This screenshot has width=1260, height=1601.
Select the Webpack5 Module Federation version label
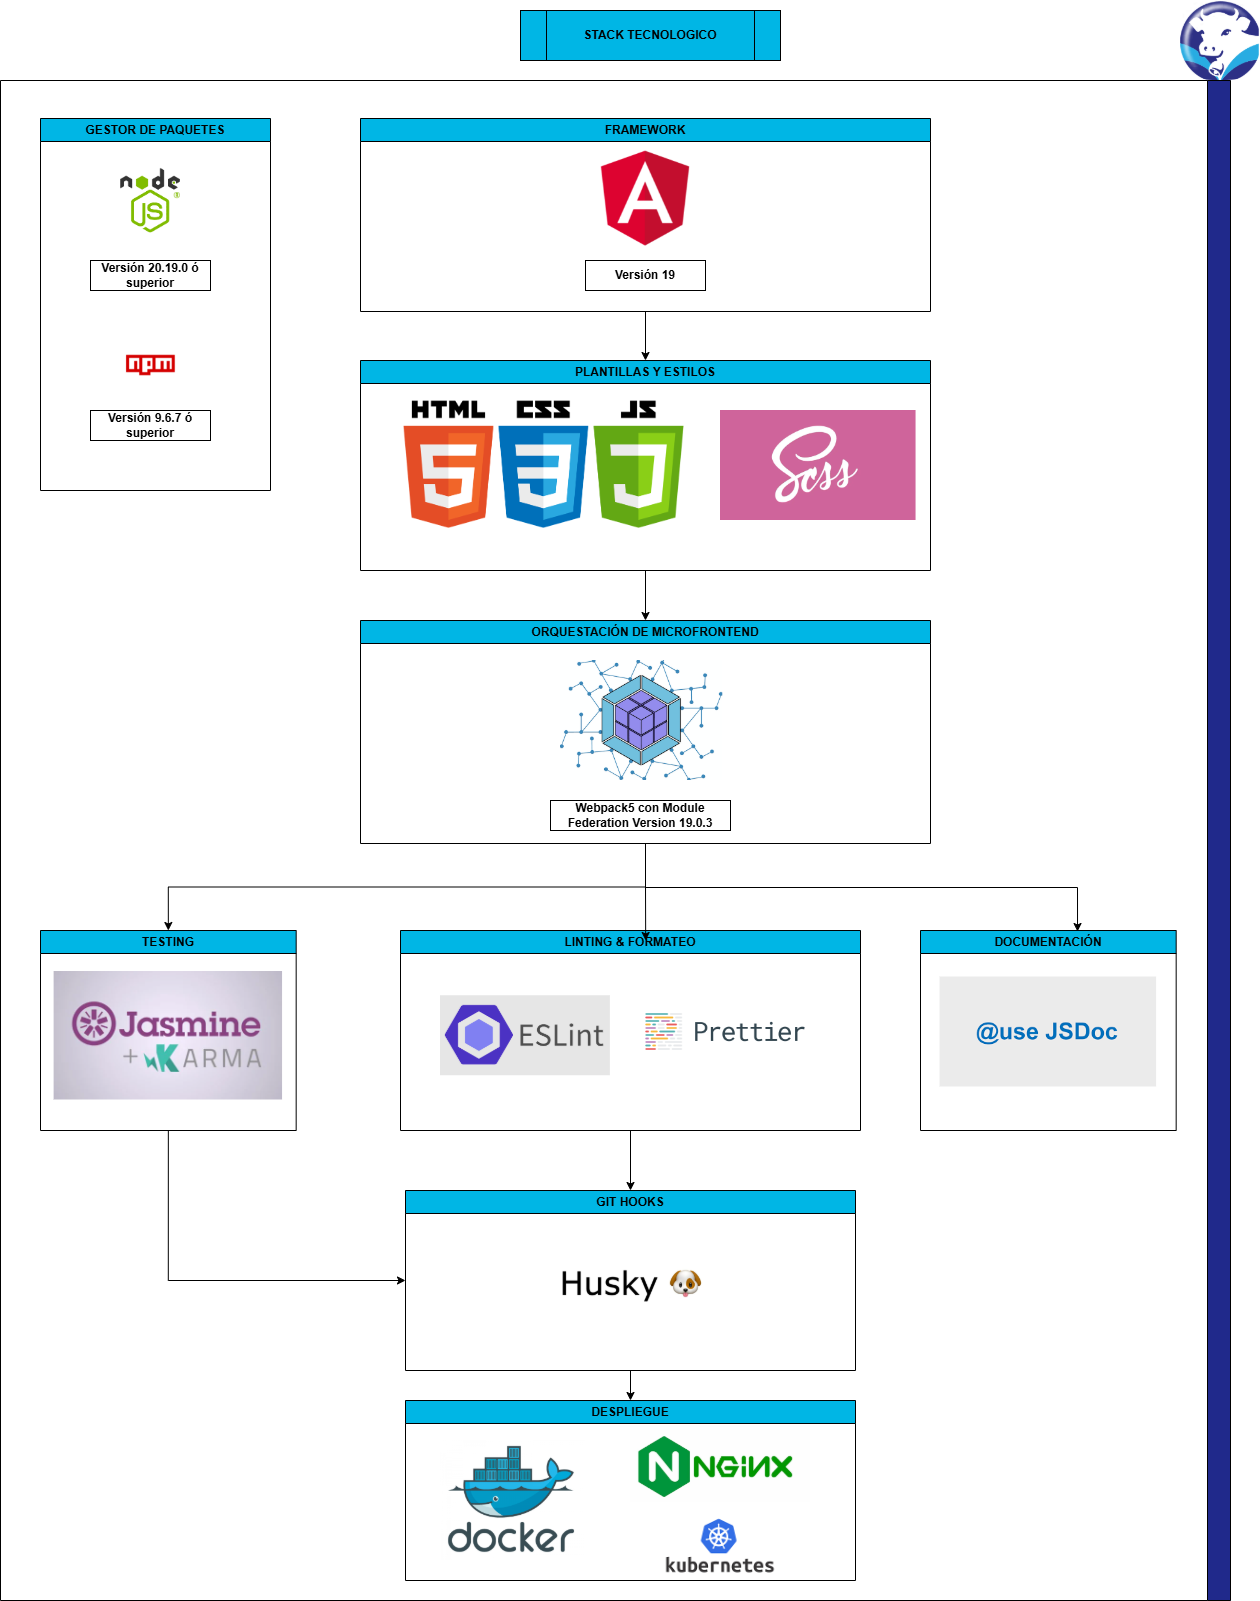pyautogui.click(x=640, y=815)
